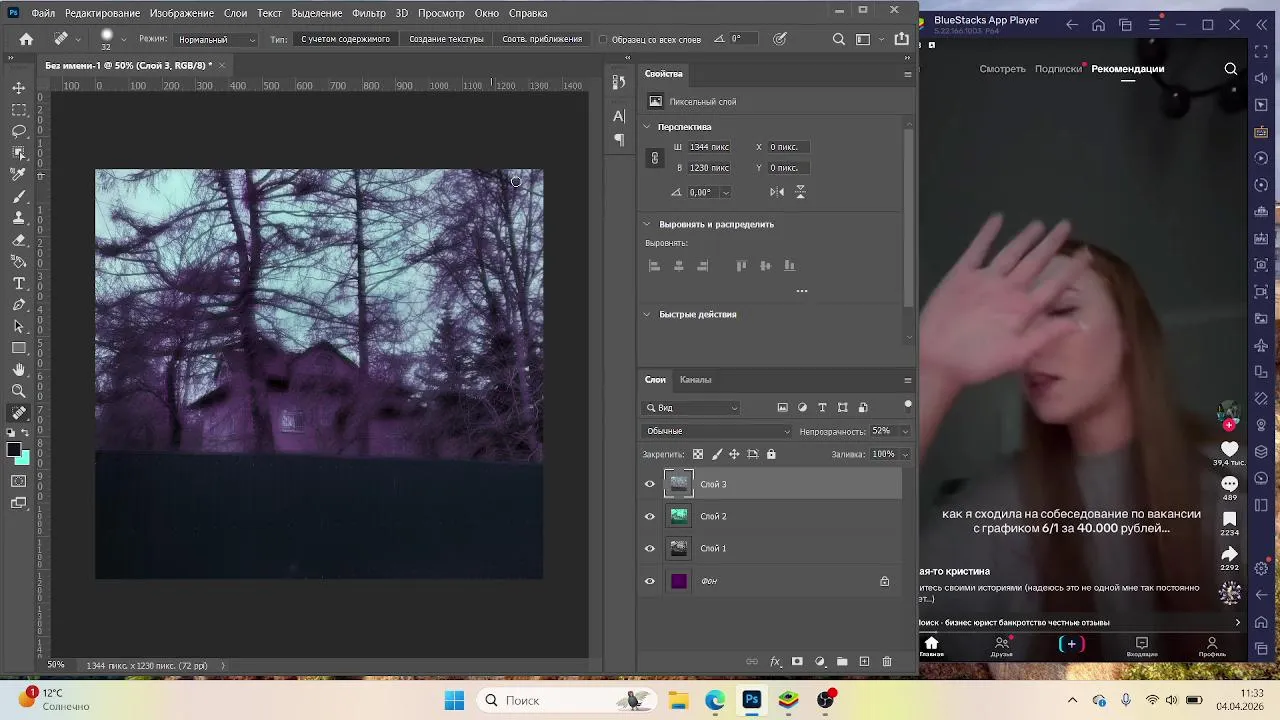Select the Eraser tool

coord(19,240)
